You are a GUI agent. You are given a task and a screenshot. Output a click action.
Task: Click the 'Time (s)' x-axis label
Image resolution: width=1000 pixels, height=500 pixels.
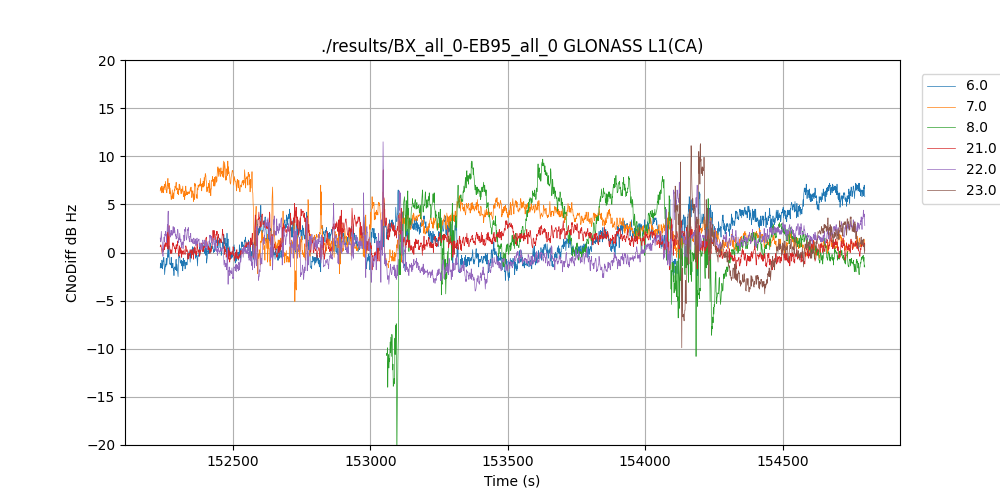click(512, 481)
